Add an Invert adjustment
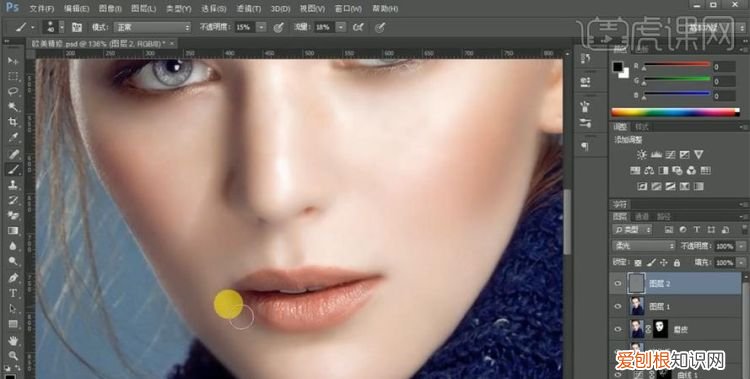Screen dimensions: 750x379 click(x=642, y=186)
